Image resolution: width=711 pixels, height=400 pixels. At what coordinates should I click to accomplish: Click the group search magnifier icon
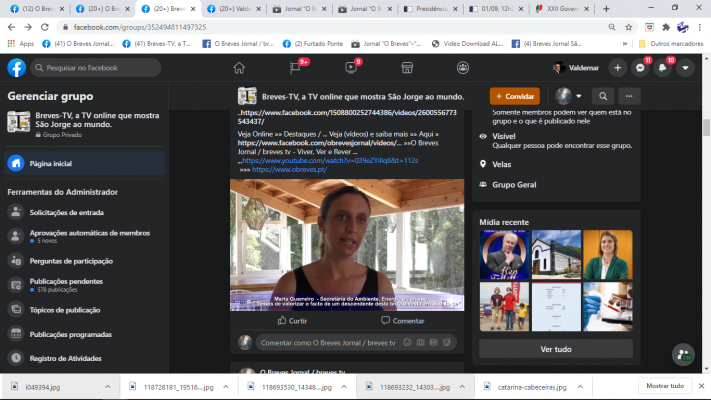point(603,96)
